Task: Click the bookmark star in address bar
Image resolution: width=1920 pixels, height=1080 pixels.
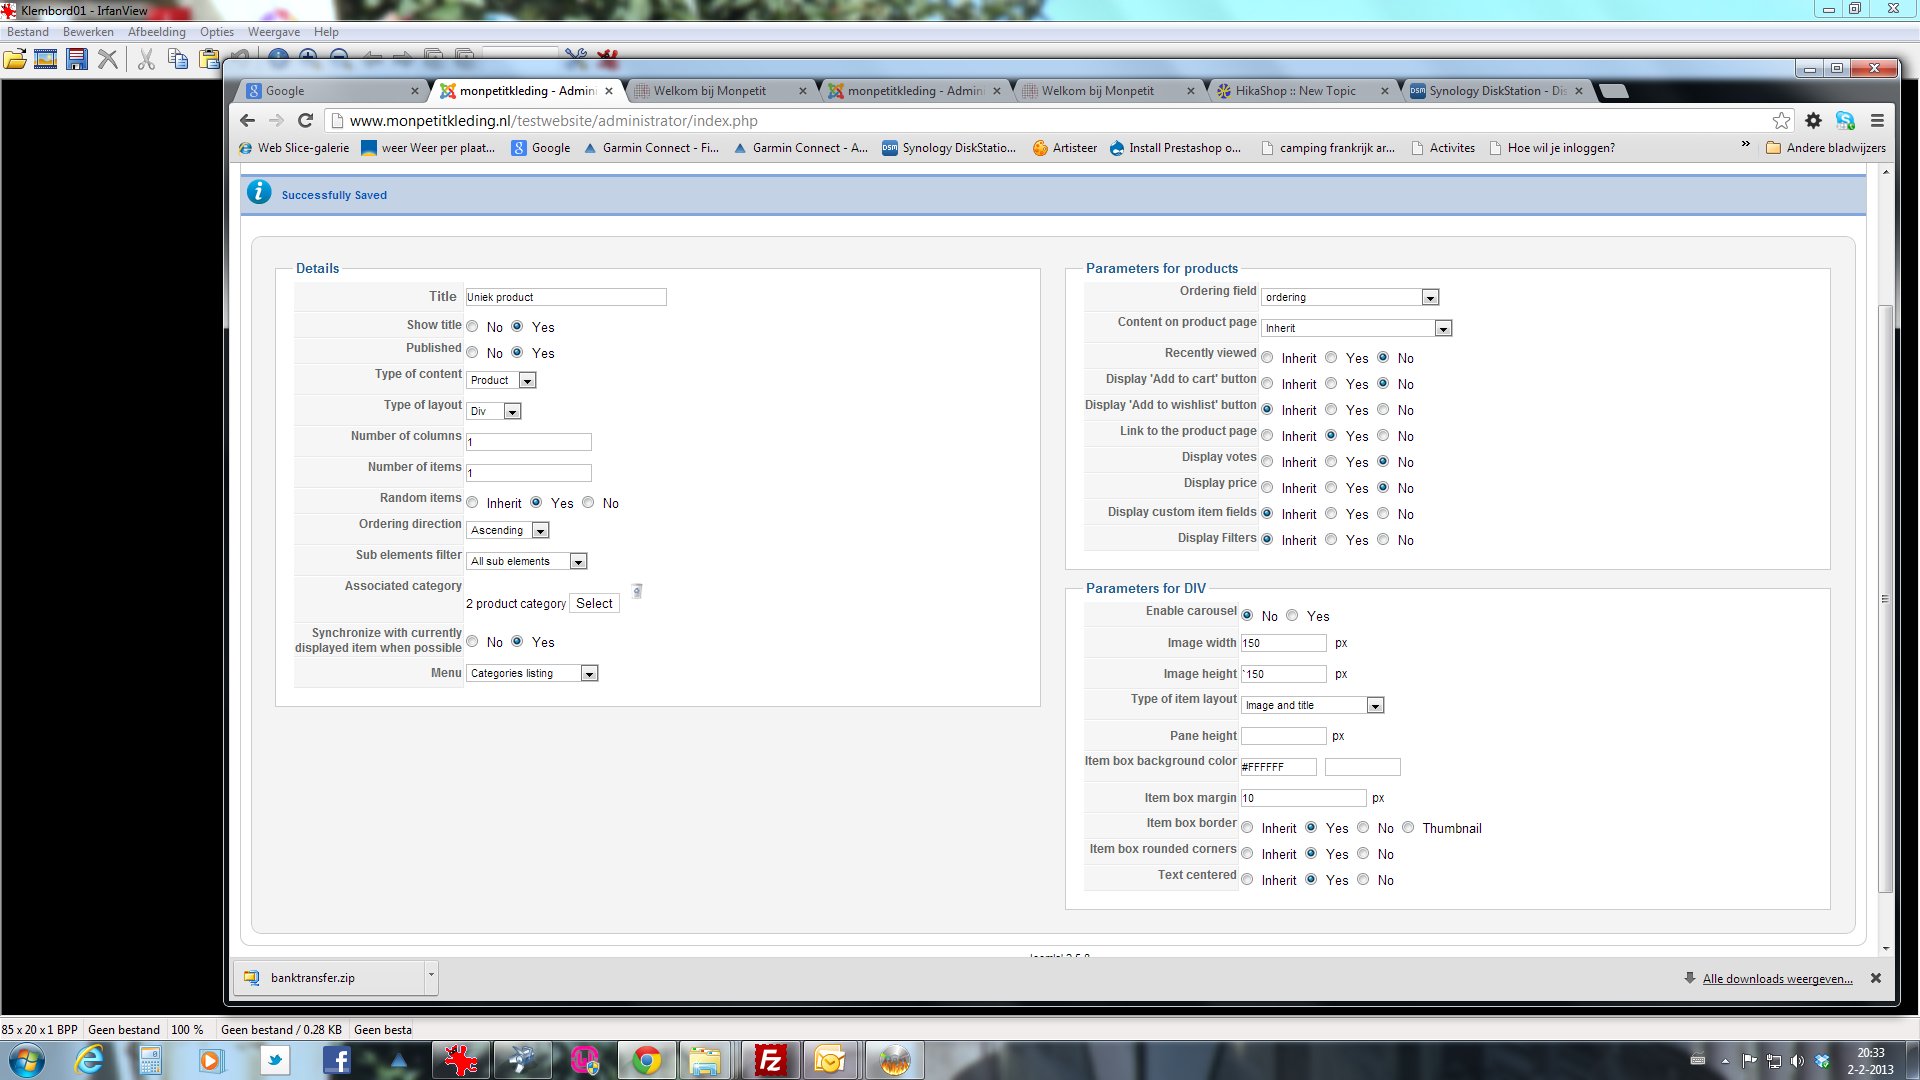Action: pyautogui.click(x=1781, y=120)
